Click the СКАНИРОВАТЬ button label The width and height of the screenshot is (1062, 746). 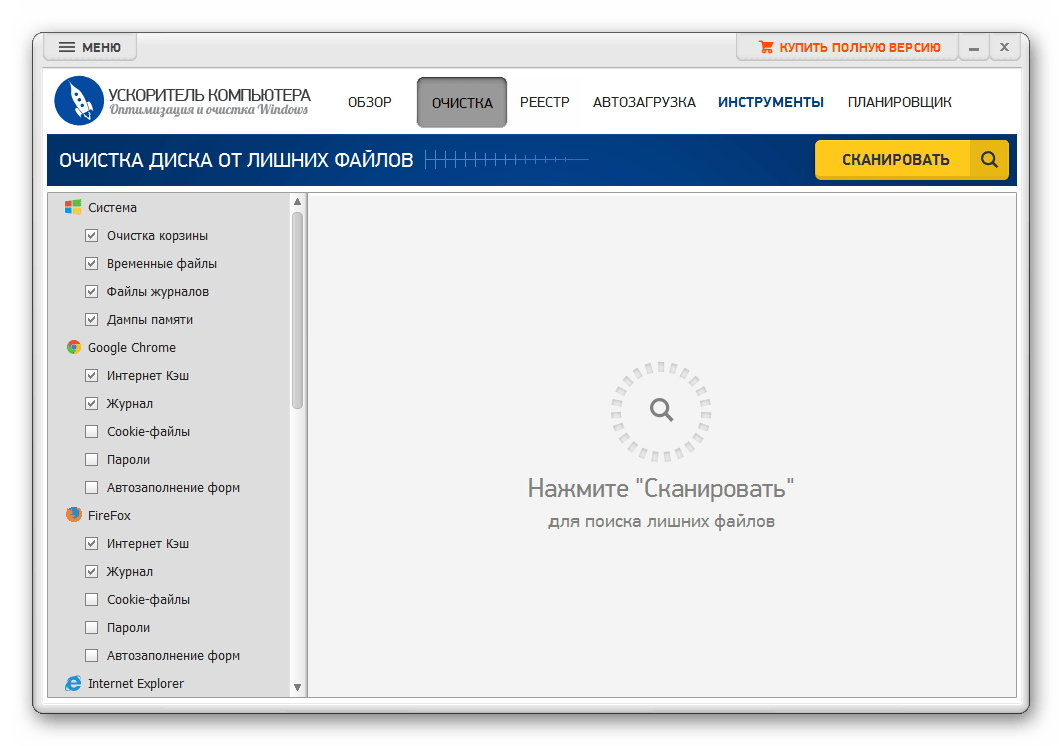pyautogui.click(x=895, y=160)
